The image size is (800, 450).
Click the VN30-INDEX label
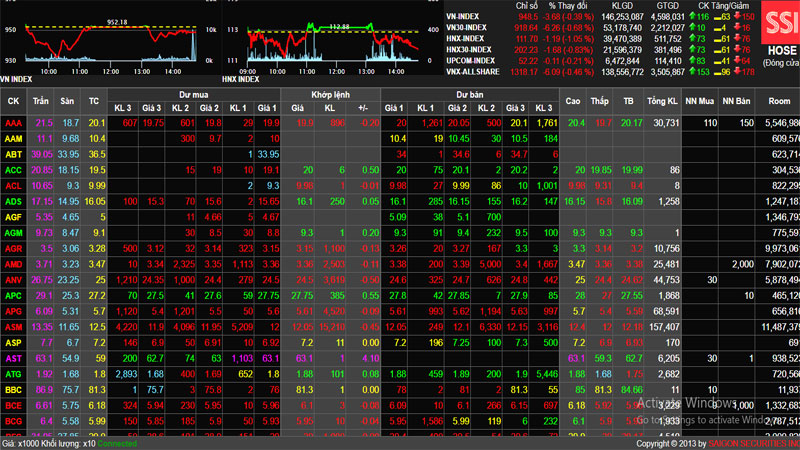tap(471, 29)
